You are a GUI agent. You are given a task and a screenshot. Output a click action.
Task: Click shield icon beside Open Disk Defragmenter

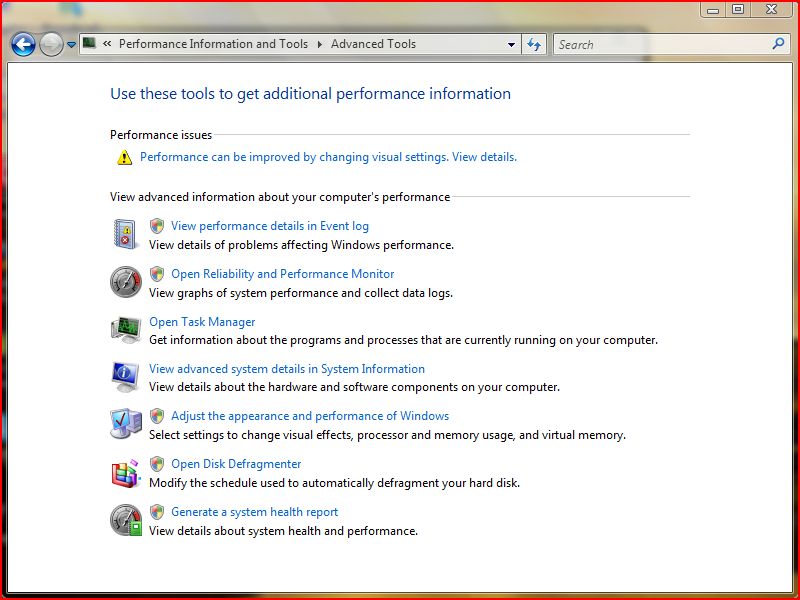157,464
